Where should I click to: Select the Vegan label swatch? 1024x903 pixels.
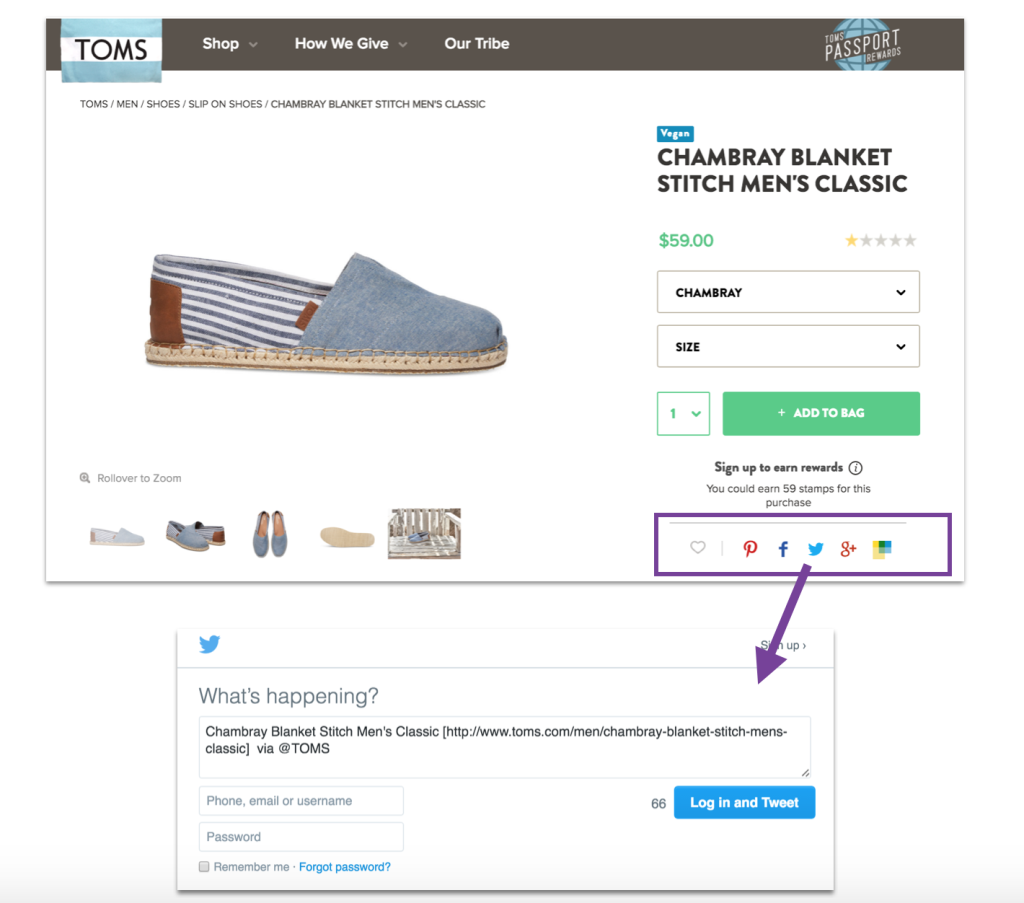coord(675,133)
